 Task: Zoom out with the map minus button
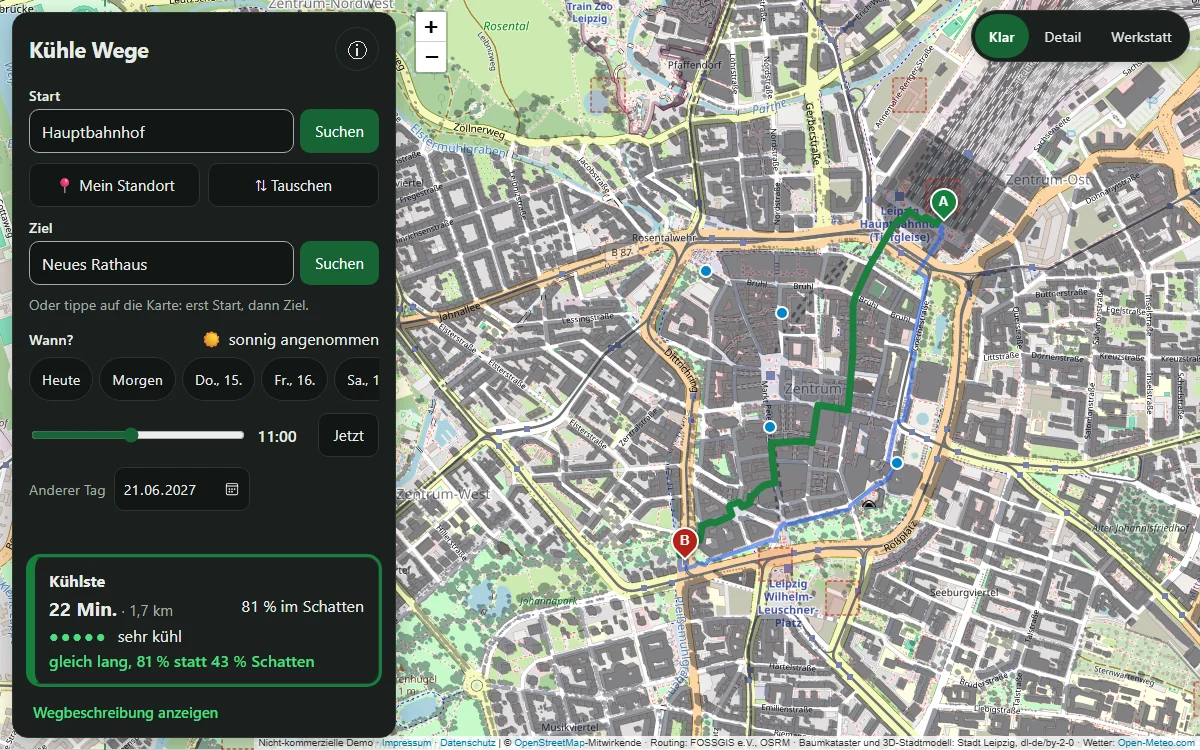point(431,57)
